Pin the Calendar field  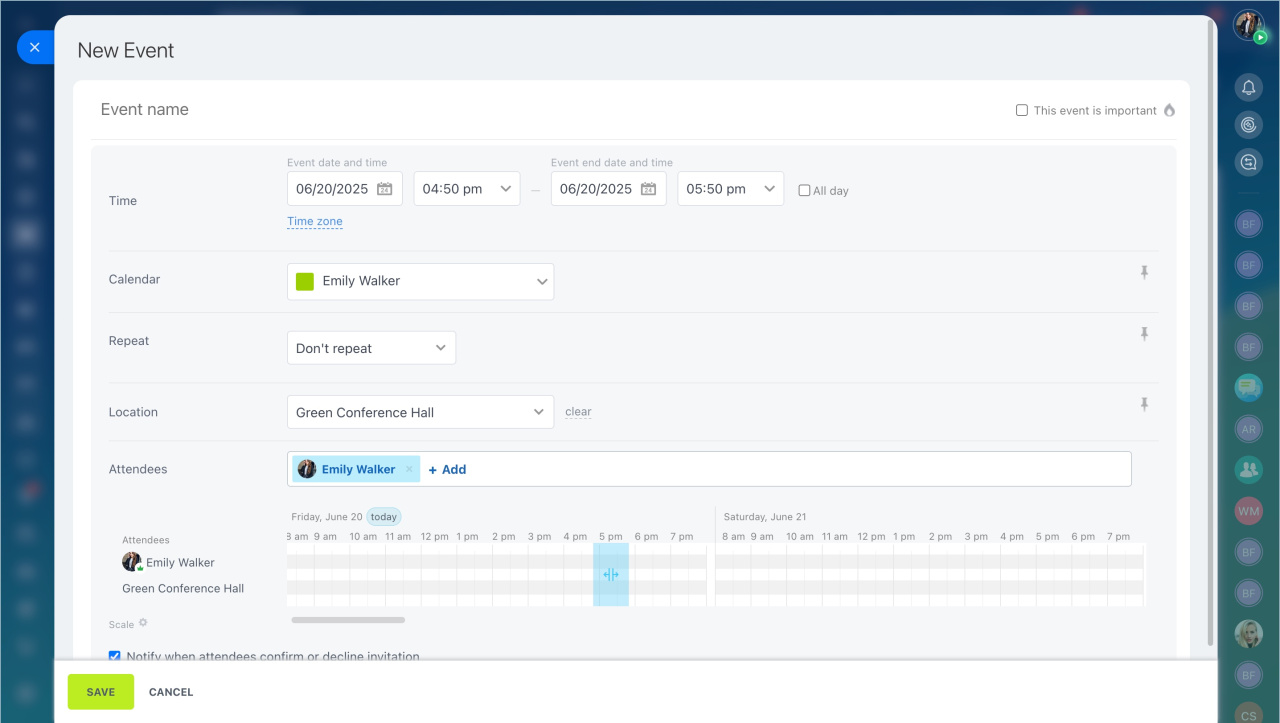(x=1144, y=272)
